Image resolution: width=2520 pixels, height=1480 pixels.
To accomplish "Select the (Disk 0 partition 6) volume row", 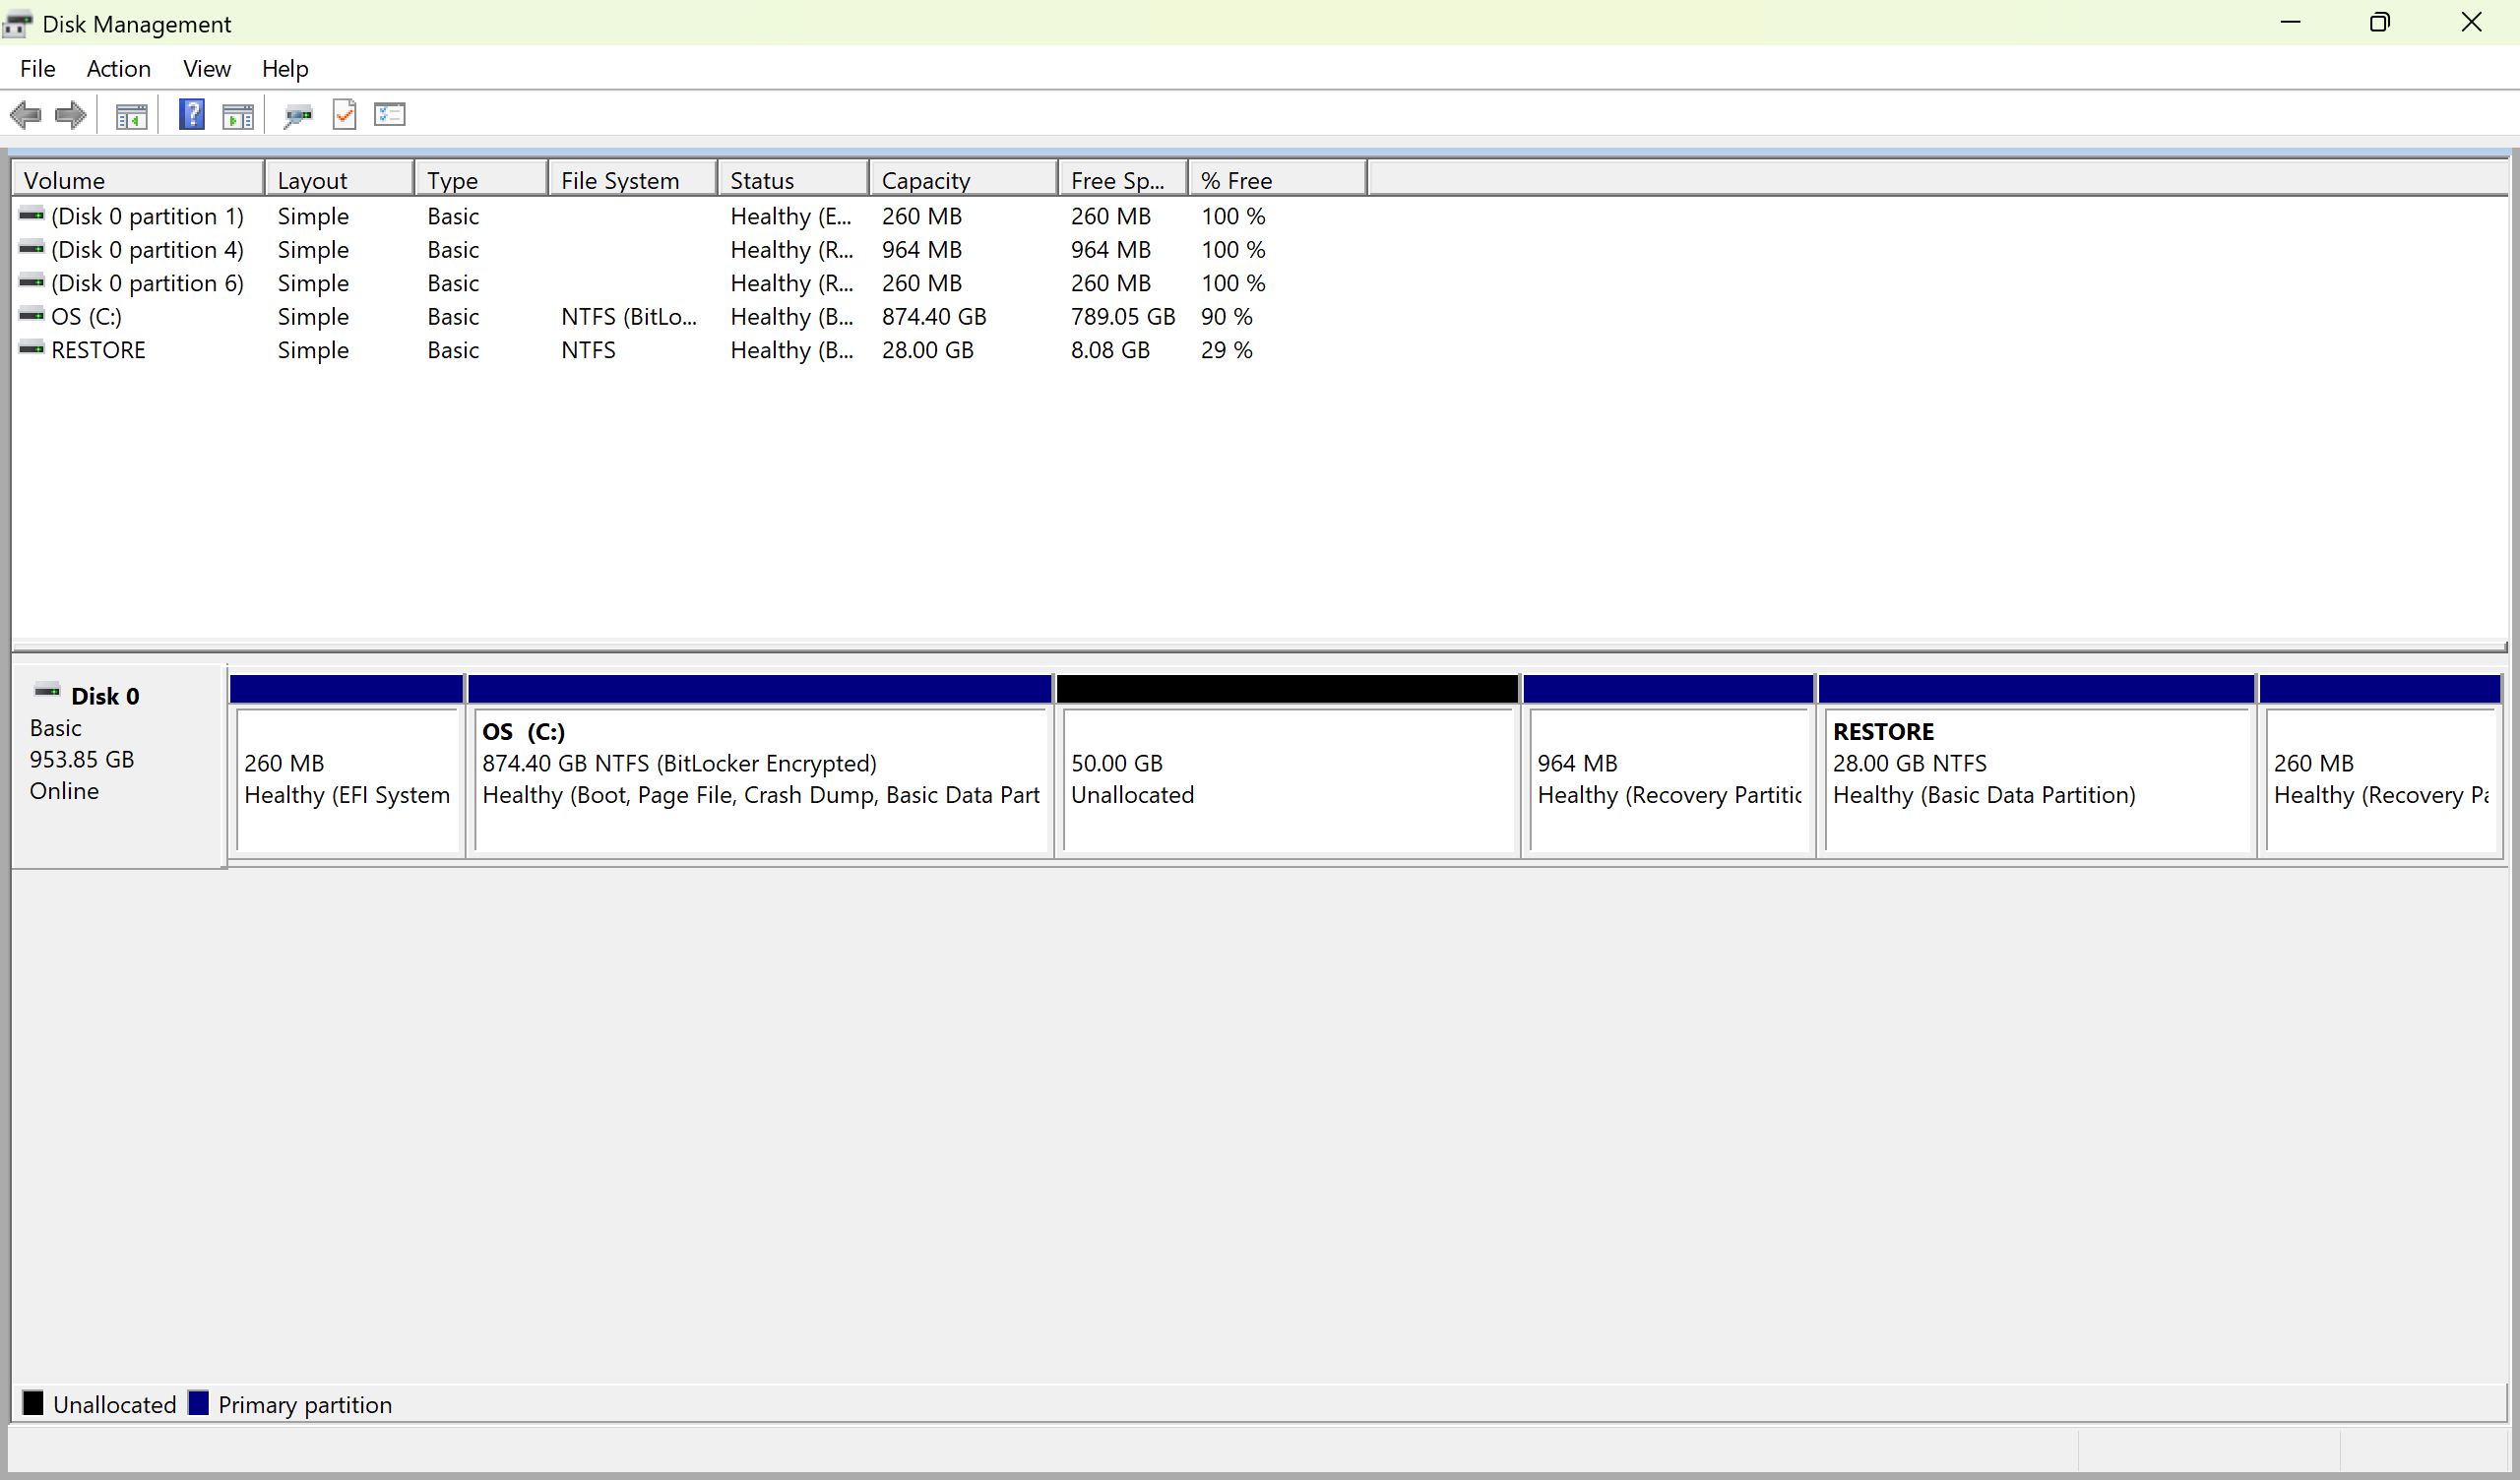I will 690,283.
